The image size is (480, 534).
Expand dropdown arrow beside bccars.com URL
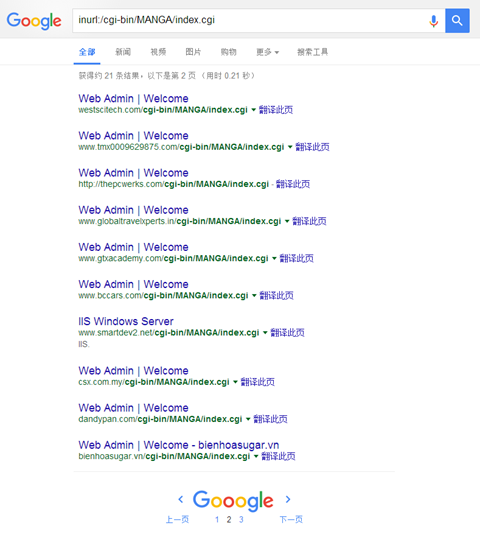[x=254, y=295]
